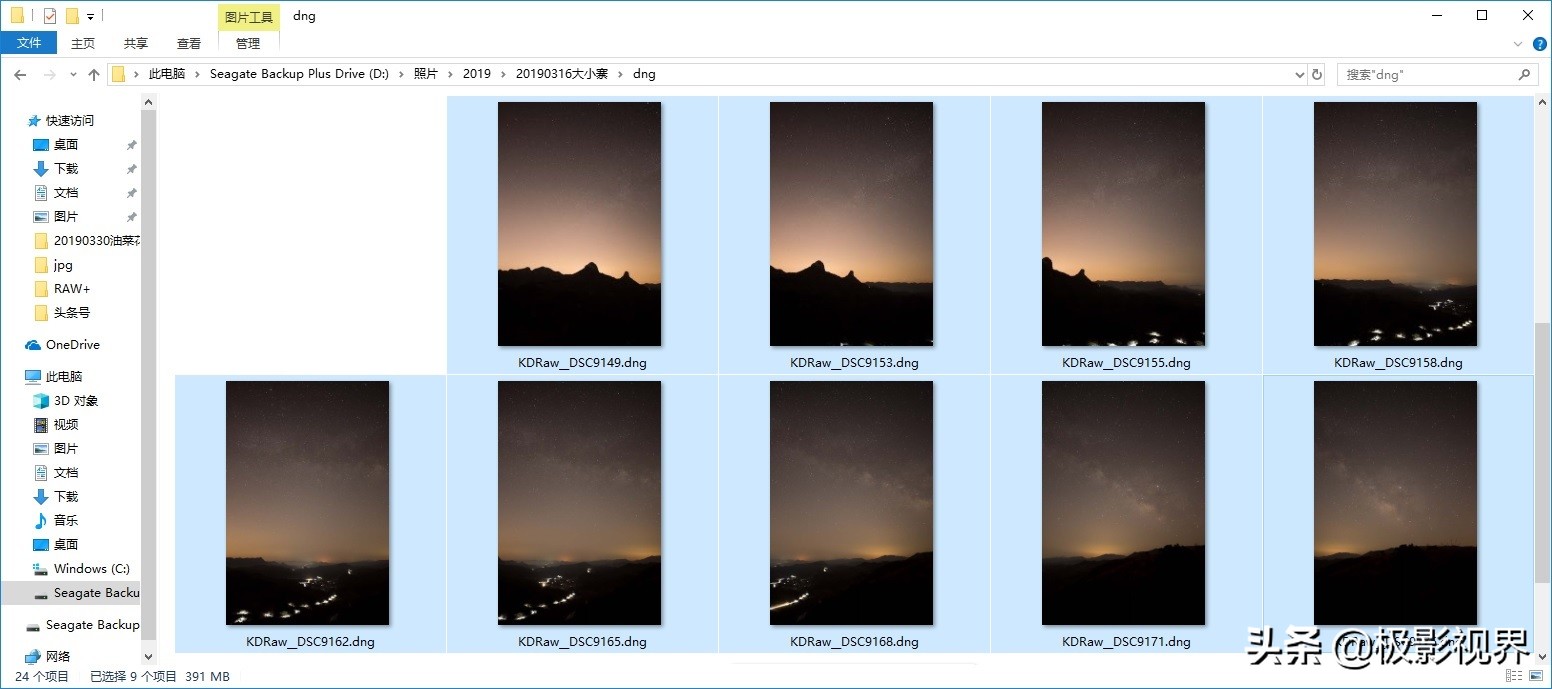Click the 图片工具 contextual tab header
This screenshot has height=689, width=1552.
pyautogui.click(x=249, y=17)
